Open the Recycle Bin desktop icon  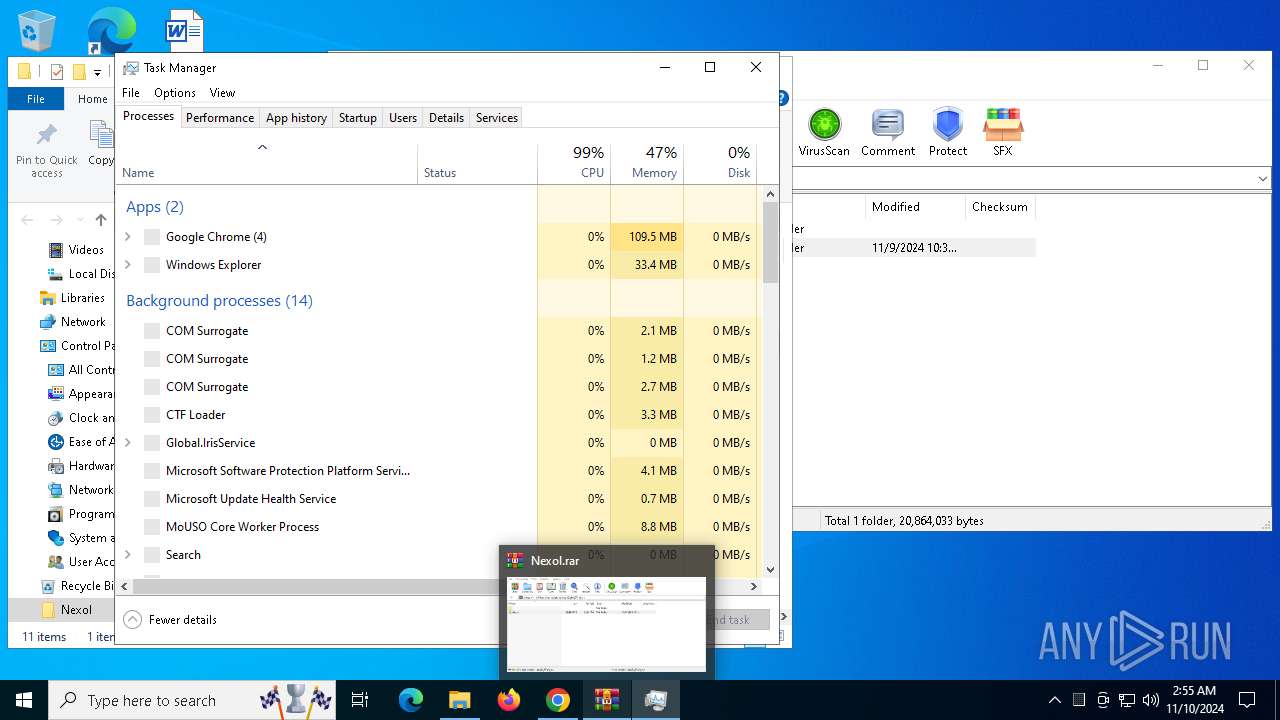tap(37, 30)
